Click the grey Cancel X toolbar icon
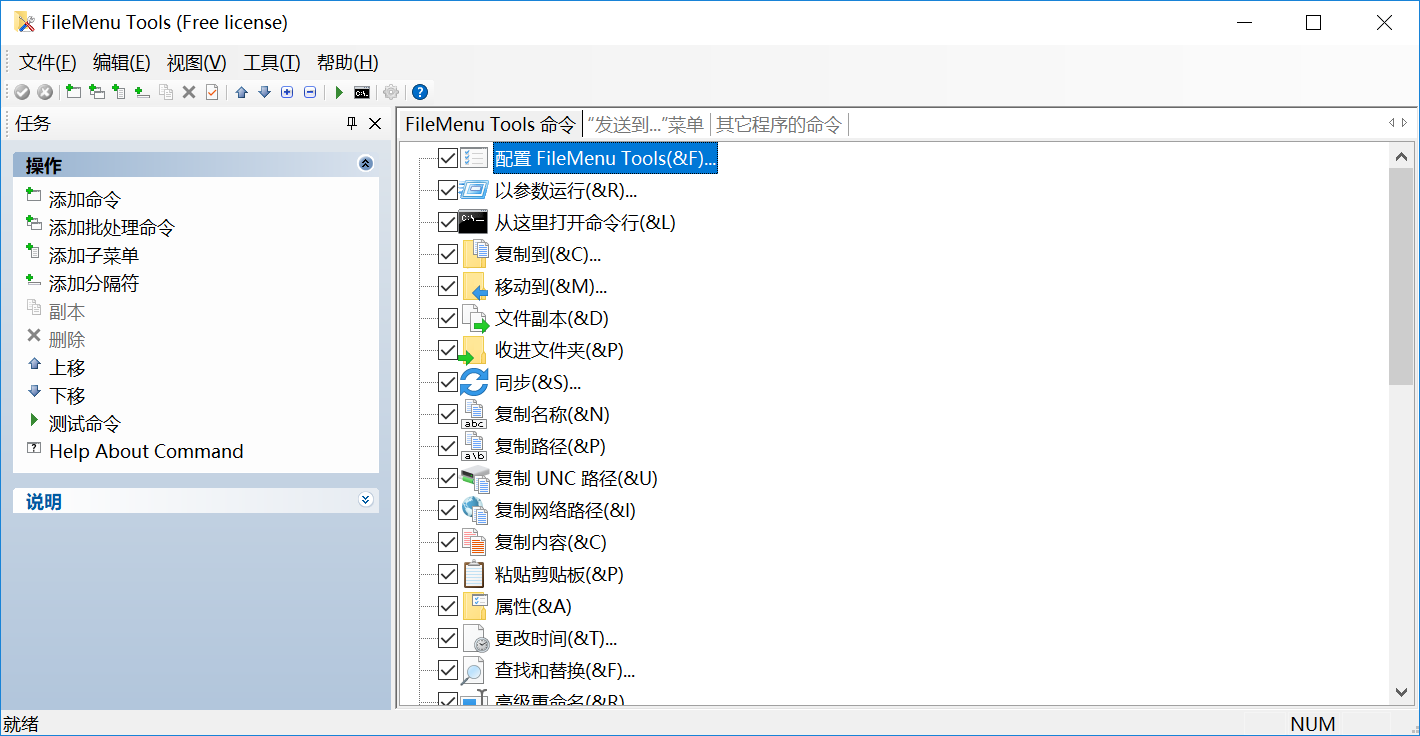Image resolution: width=1420 pixels, height=736 pixels. tap(45, 92)
